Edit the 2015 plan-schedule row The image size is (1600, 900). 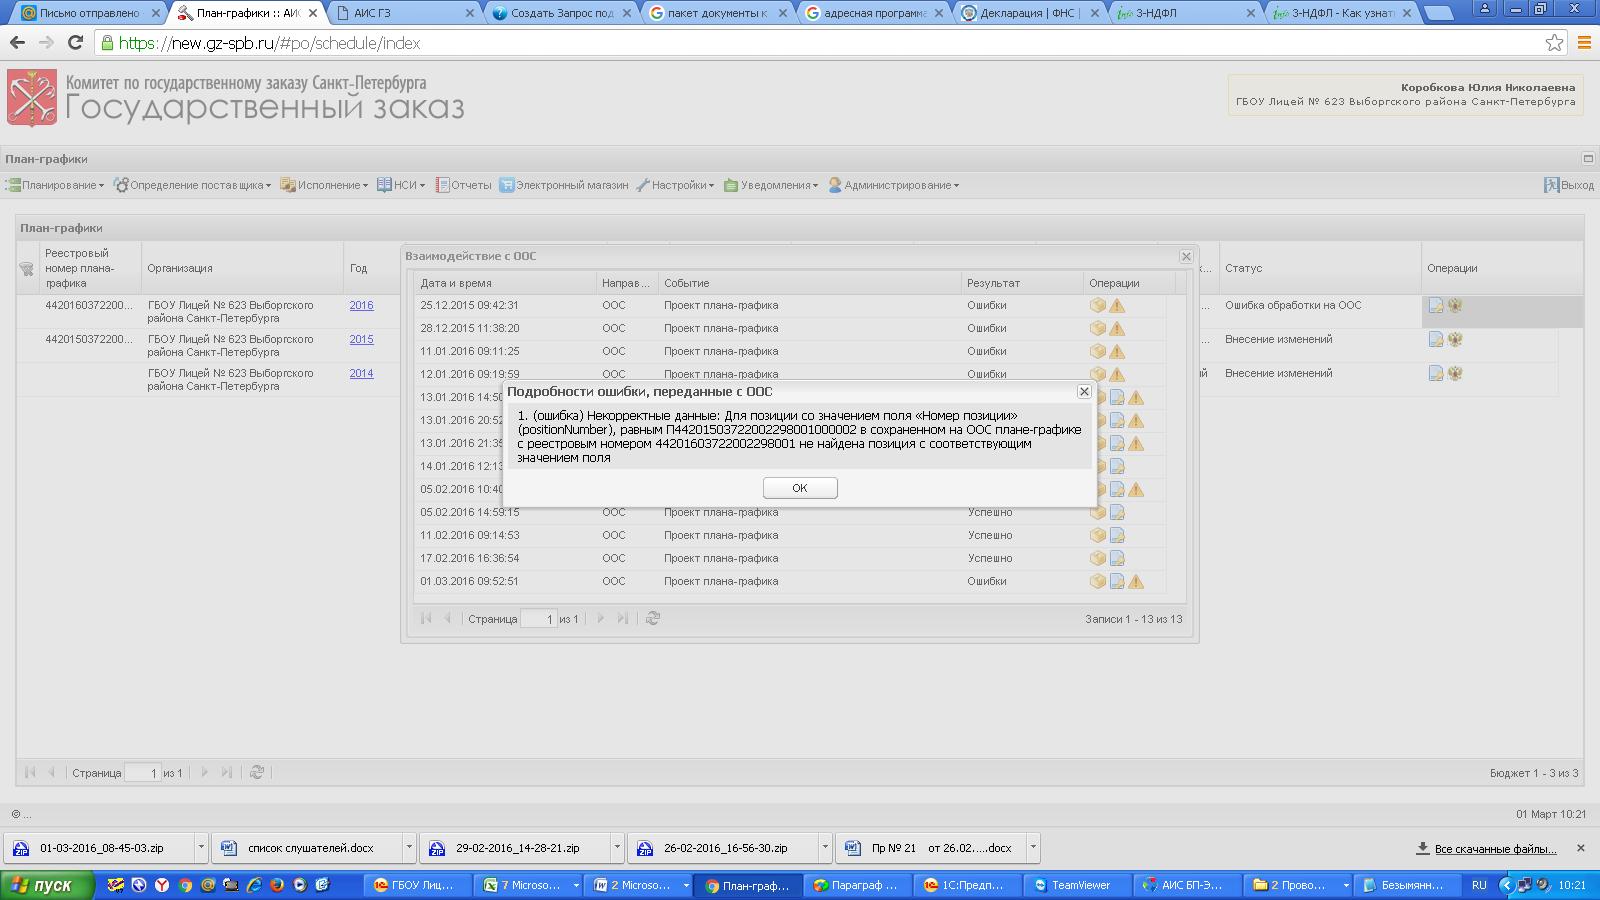[1436, 340]
